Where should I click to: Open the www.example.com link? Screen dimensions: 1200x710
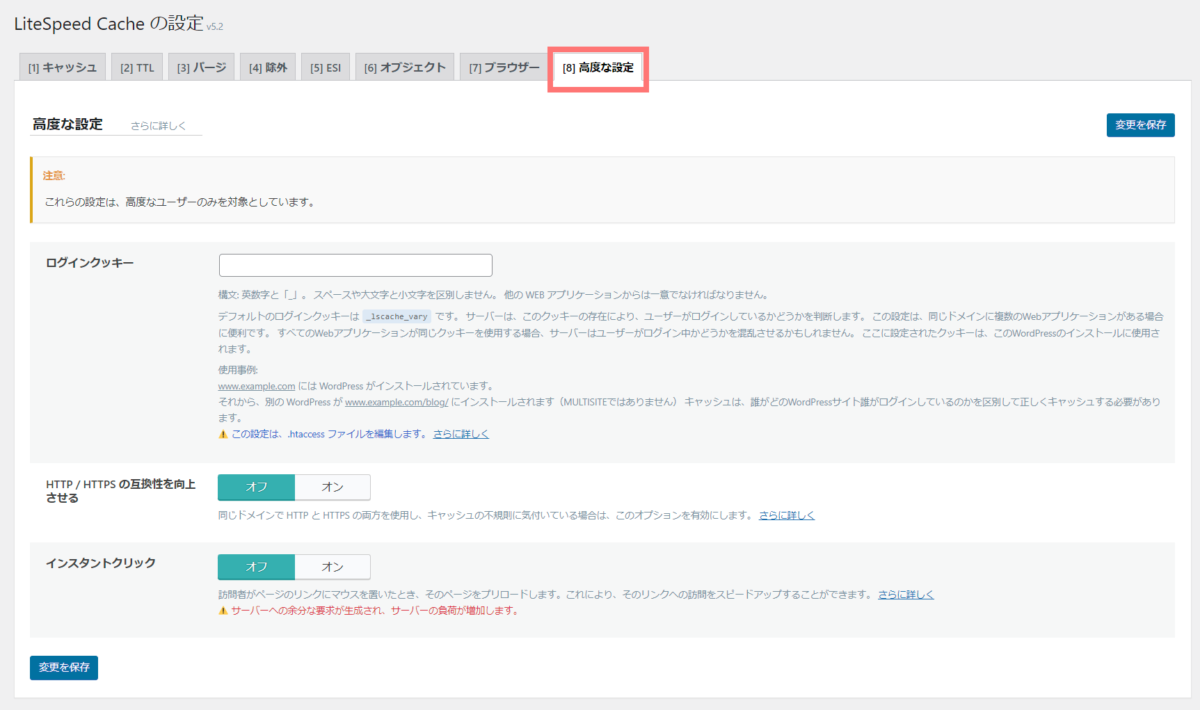(256, 385)
